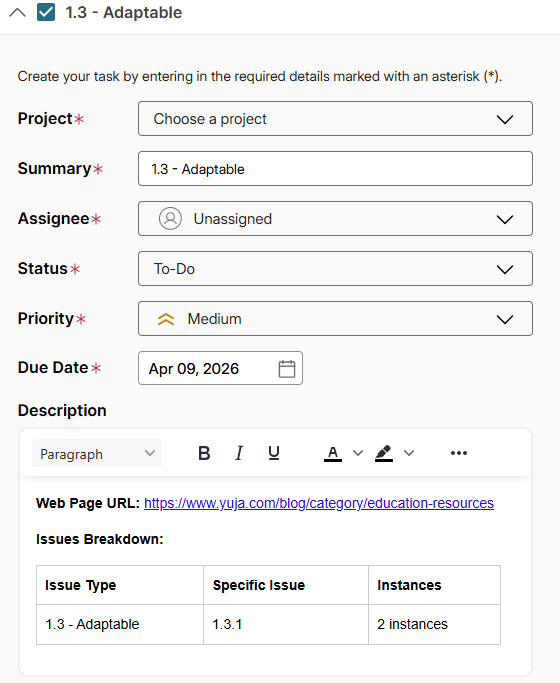The width and height of the screenshot is (560, 683).
Task: Click the 1.3.1 table cell
Action: tap(286, 624)
